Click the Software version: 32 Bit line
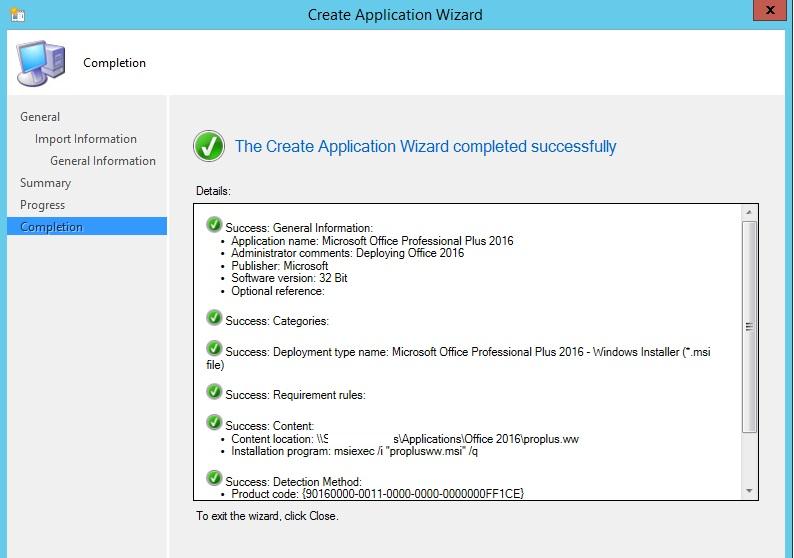The height and width of the screenshot is (558, 794). click(x=289, y=278)
